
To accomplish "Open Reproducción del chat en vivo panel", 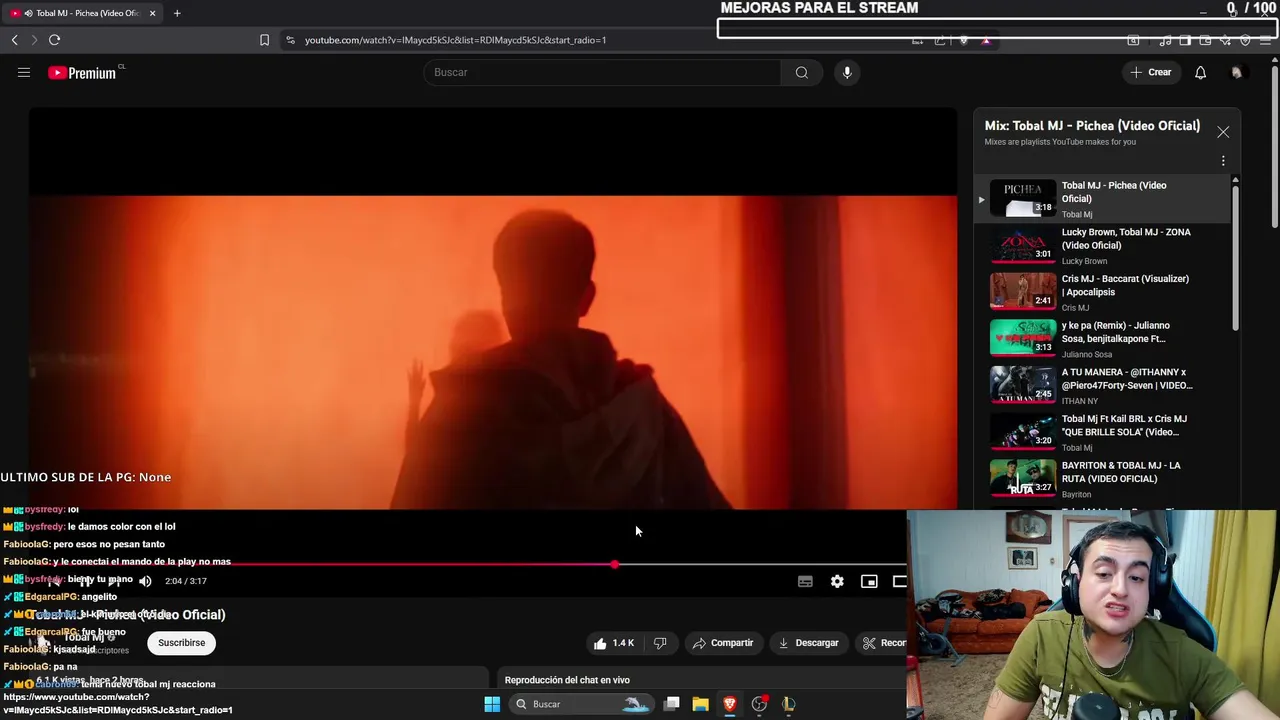I will coord(567,680).
